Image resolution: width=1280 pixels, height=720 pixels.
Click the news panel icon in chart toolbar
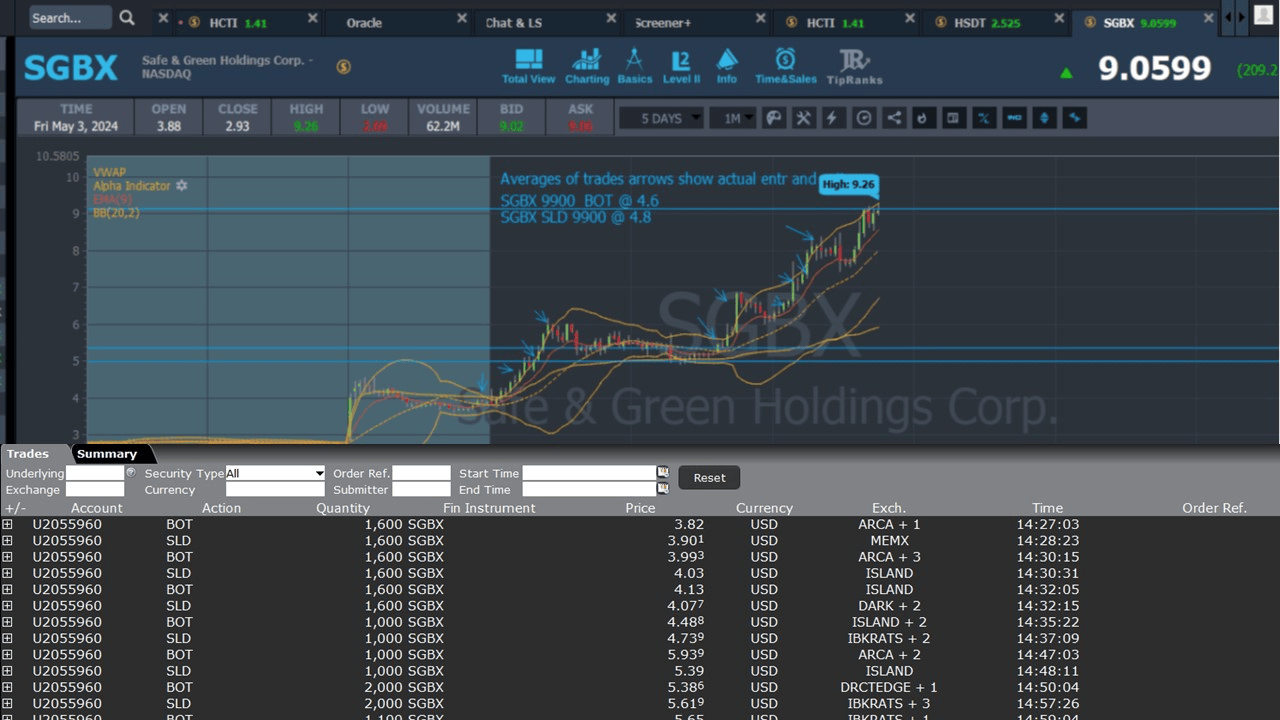coord(953,118)
